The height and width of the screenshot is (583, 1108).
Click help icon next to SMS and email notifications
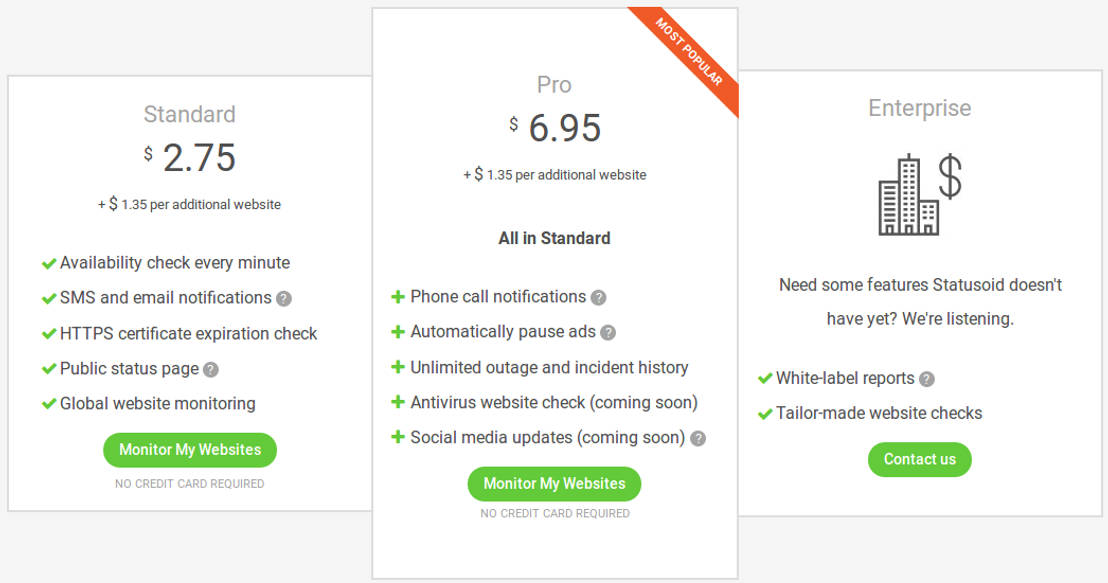click(x=284, y=299)
